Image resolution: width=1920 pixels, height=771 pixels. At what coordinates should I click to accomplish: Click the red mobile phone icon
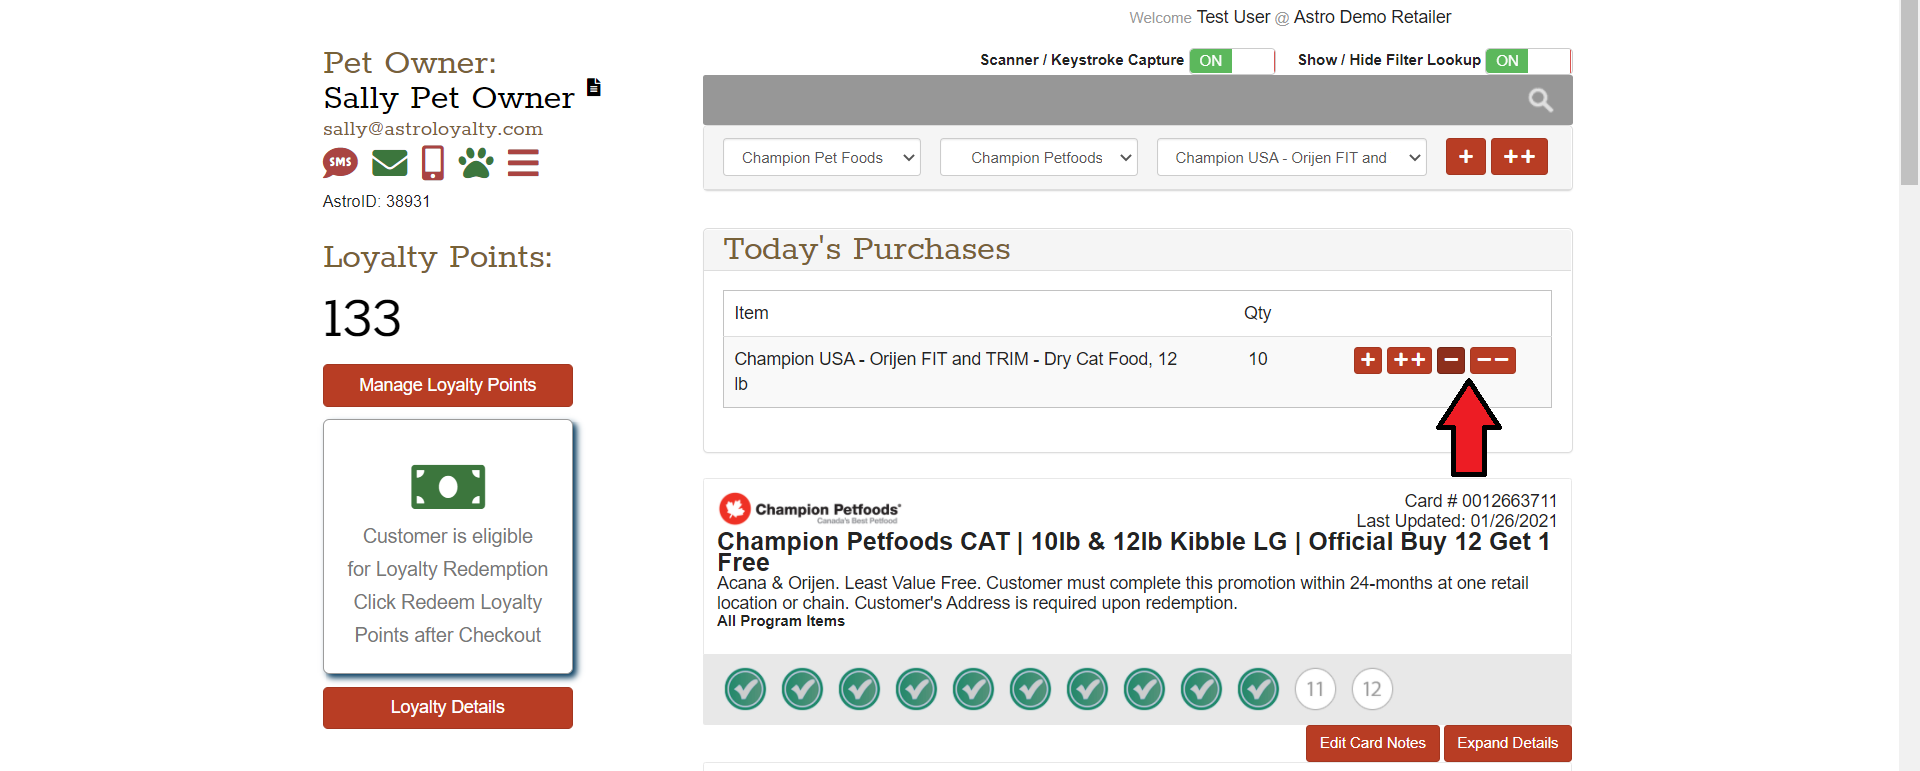[x=433, y=162]
